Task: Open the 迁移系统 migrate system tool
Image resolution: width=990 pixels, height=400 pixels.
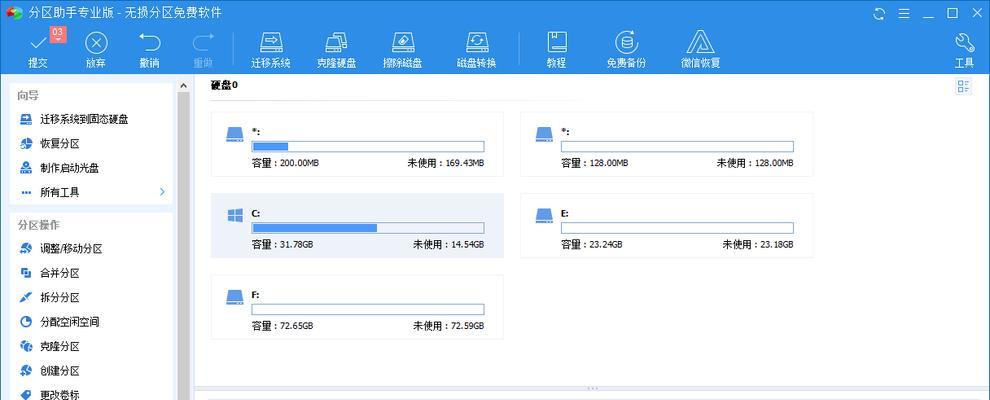Action: tap(271, 50)
